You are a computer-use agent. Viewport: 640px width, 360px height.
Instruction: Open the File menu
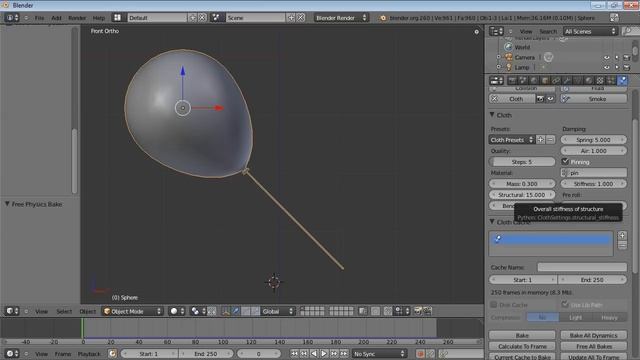[39, 18]
